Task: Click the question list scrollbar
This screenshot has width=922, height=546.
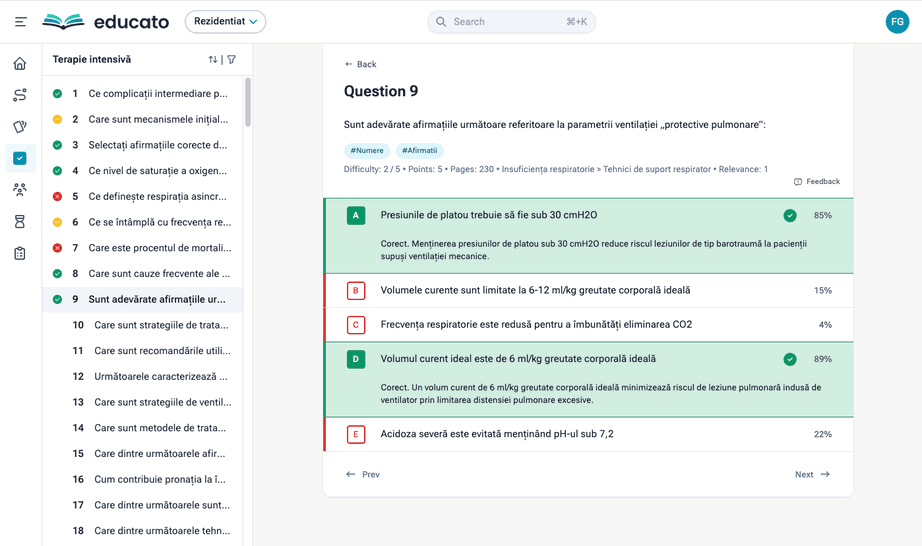Action: point(248,102)
